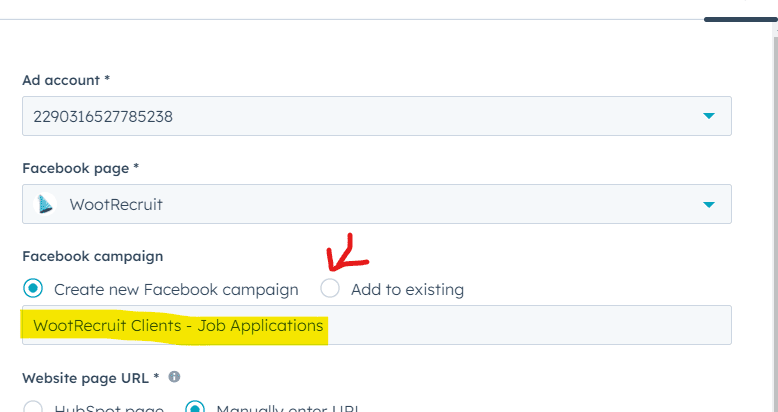This screenshot has height=412, width=778.
Task: Select the HubSpot page radio button
Action: (34, 408)
